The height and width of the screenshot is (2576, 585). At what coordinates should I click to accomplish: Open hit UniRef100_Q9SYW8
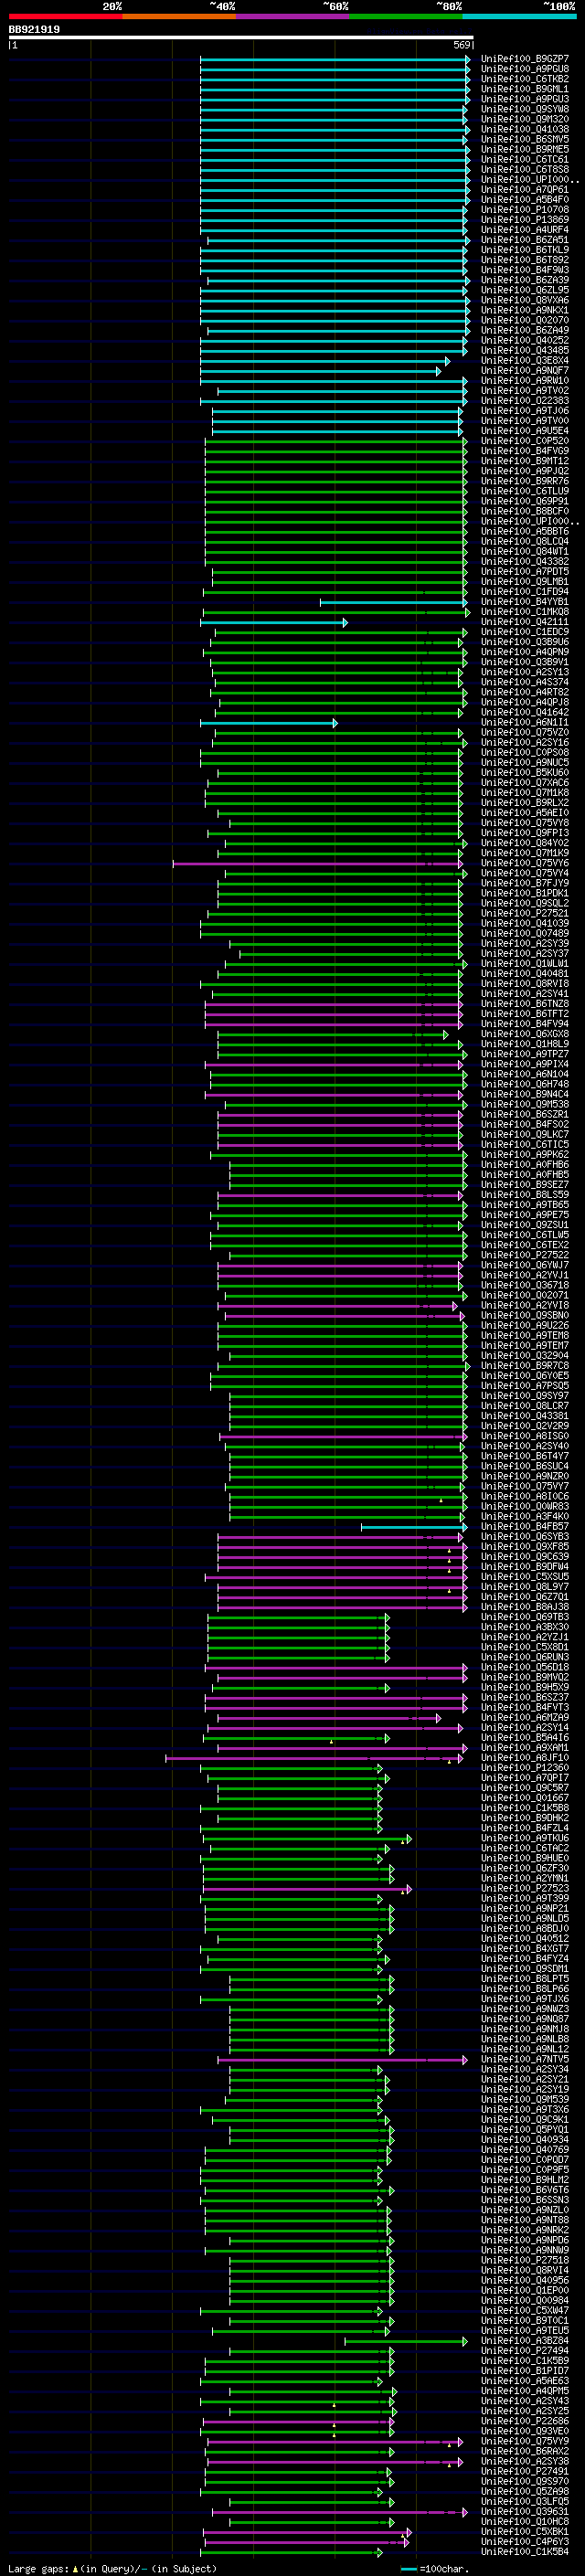click(x=525, y=109)
